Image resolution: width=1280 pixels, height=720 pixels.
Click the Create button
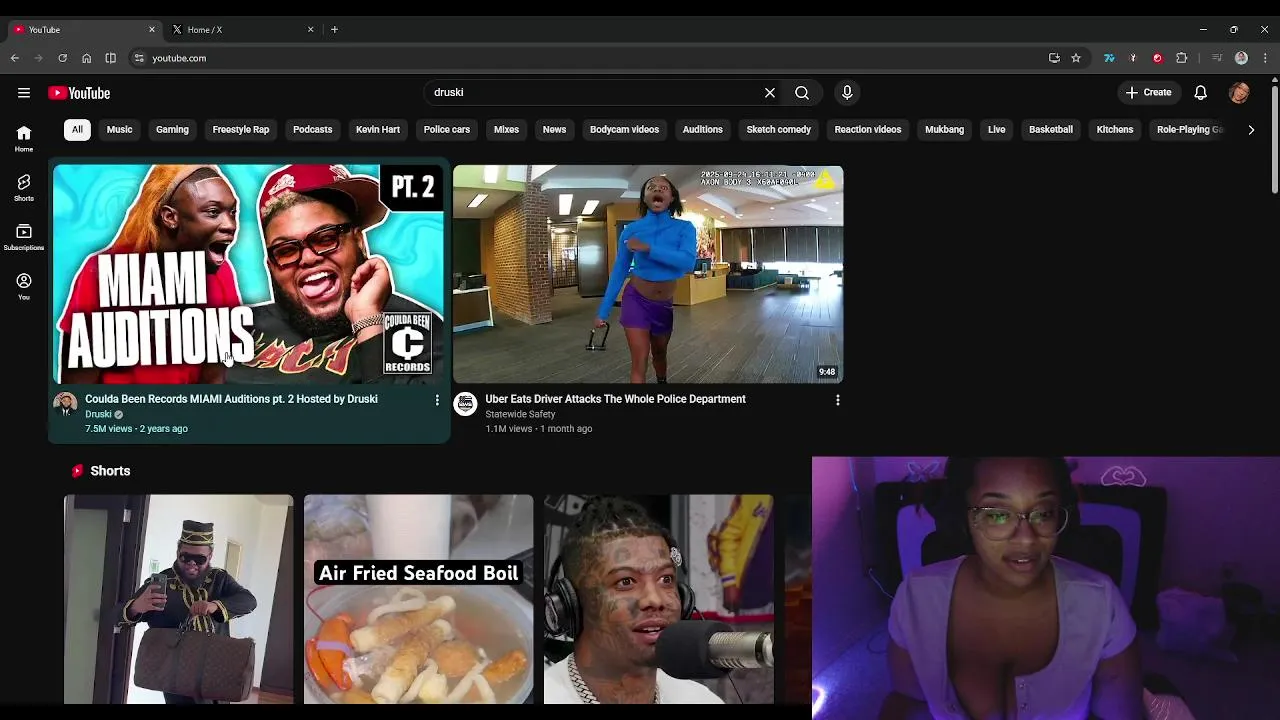pos(1149,92)
